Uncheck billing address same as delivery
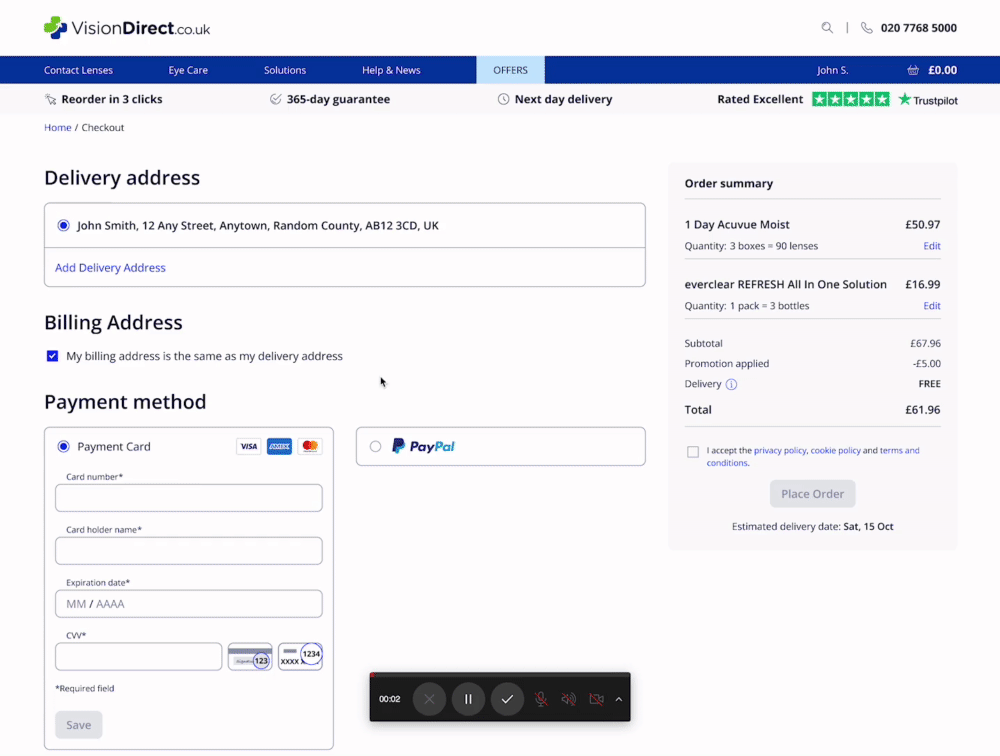Image resolution: width=1000 pixels, height=756 pixels. point(52,356)
